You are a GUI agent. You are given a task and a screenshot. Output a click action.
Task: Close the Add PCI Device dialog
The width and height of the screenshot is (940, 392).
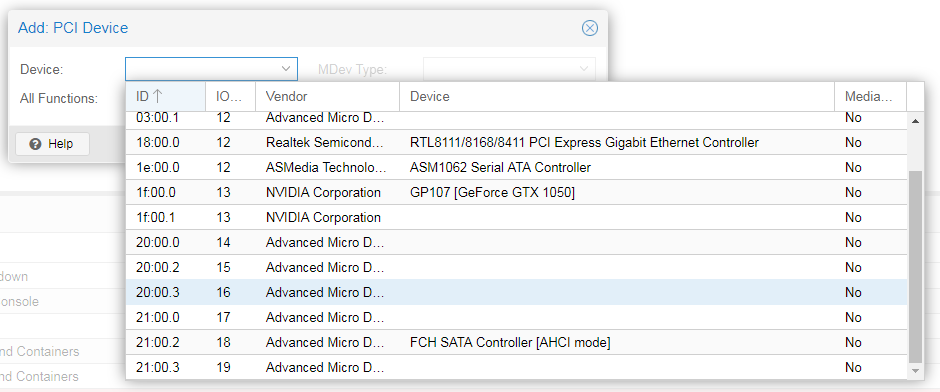coord(590,28)
